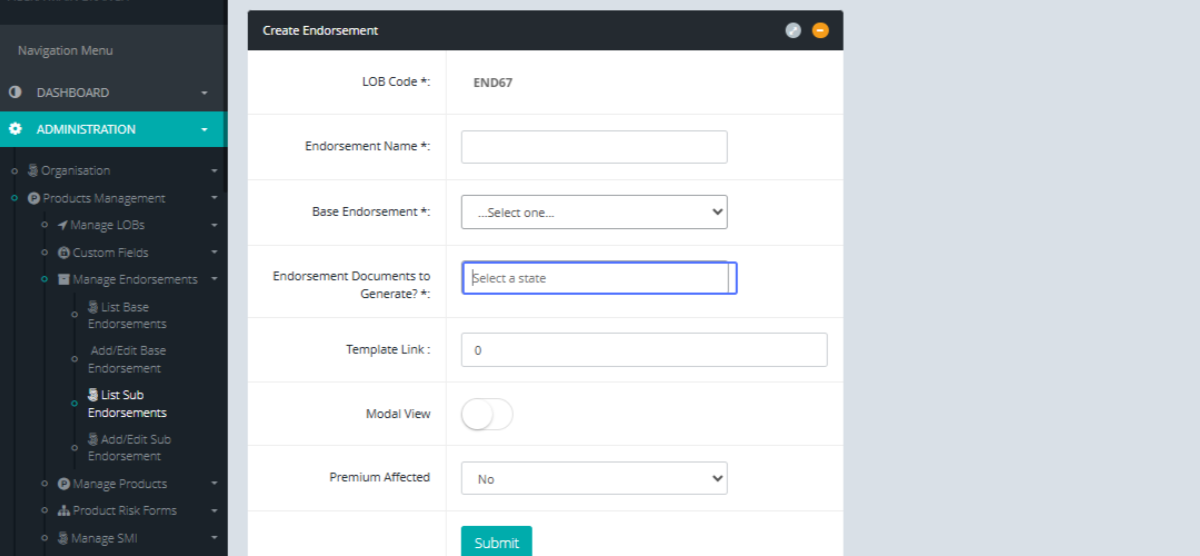The height and width of the screenshot is (556, 1200).
Task: Toggle the Modal View switch
Action: tap(487, 414)
